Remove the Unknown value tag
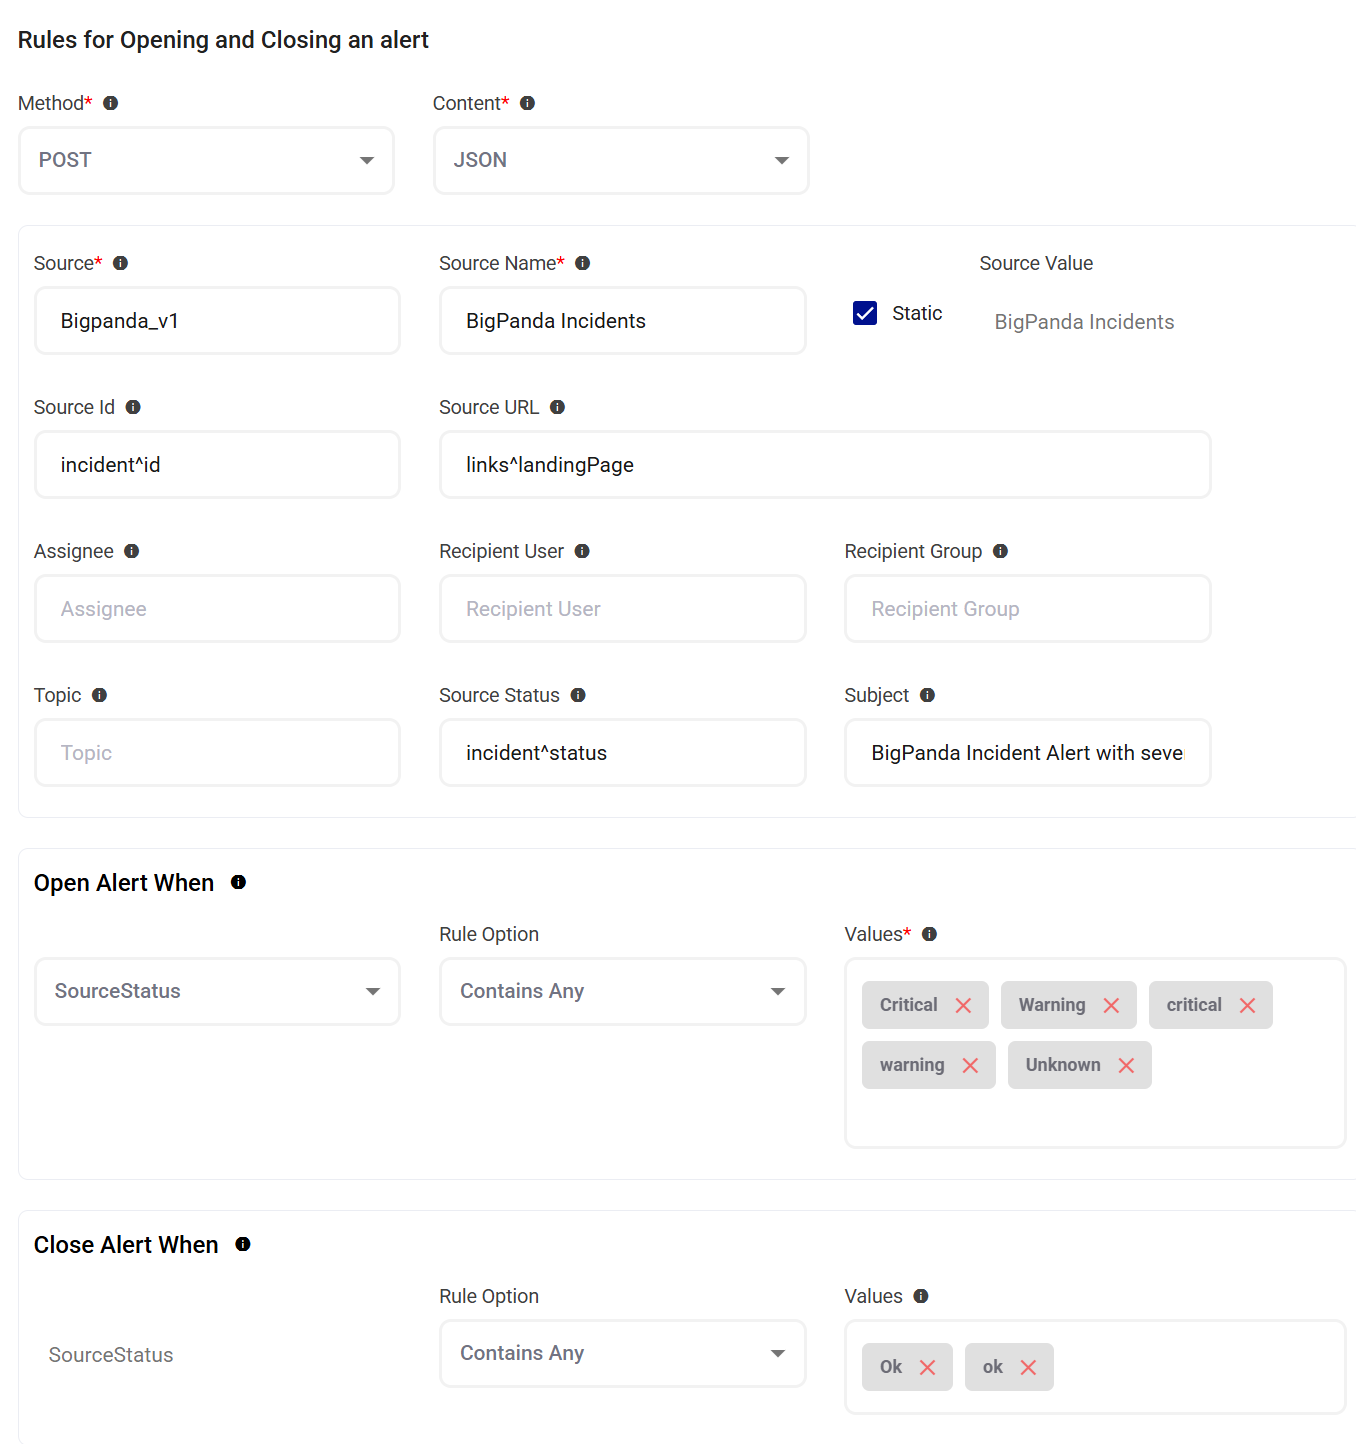Image resolution: width=1356 pixels, height=1444 pixels. point(1126,1066)
